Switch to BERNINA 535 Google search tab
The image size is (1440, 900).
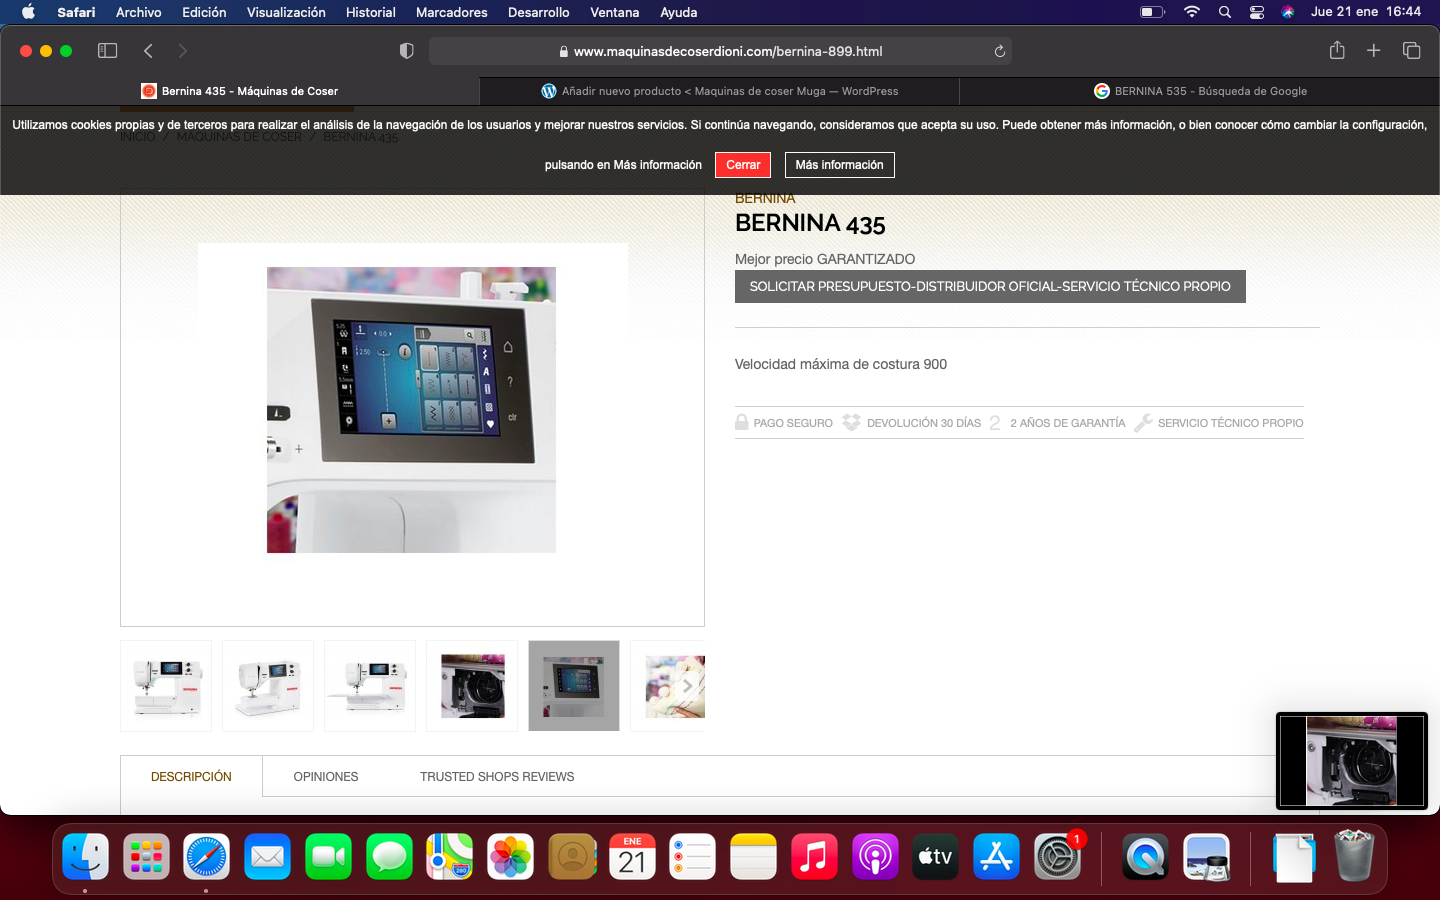1200,91
